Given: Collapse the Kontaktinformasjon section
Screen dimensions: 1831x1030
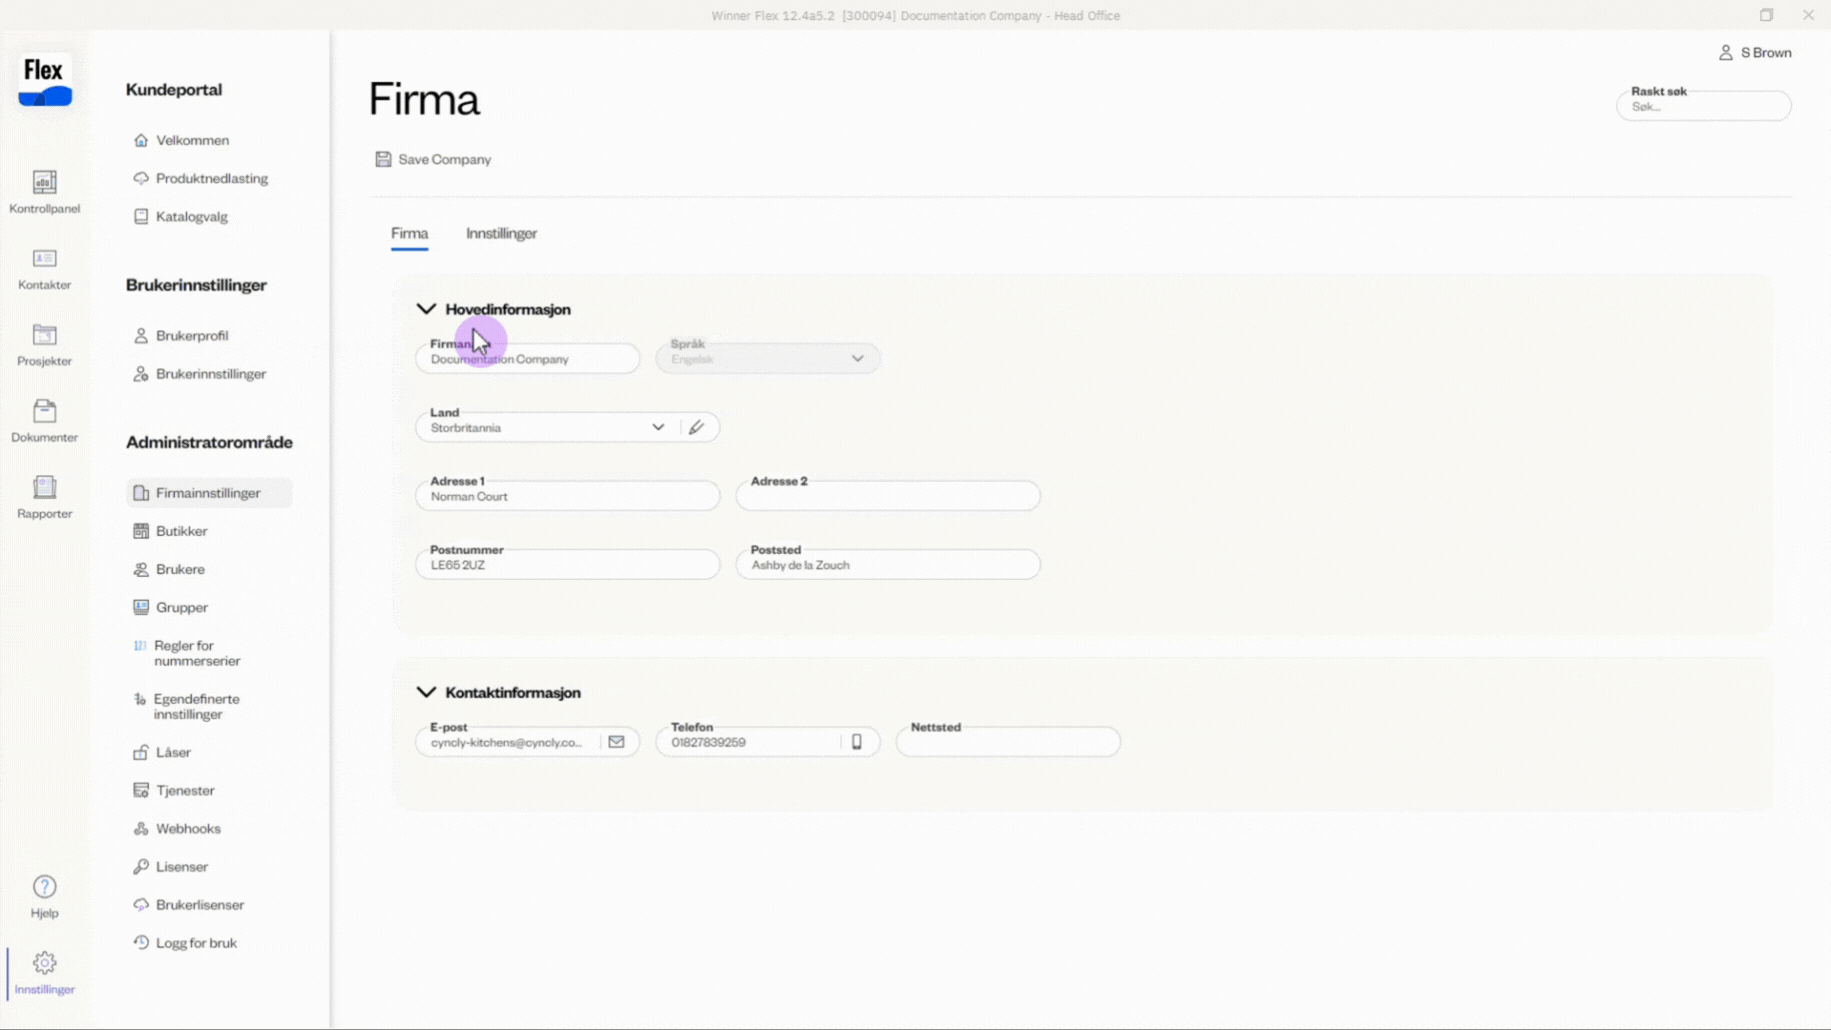Looking at the screenshot, I should pyautogui.click(x=426, y=692).
